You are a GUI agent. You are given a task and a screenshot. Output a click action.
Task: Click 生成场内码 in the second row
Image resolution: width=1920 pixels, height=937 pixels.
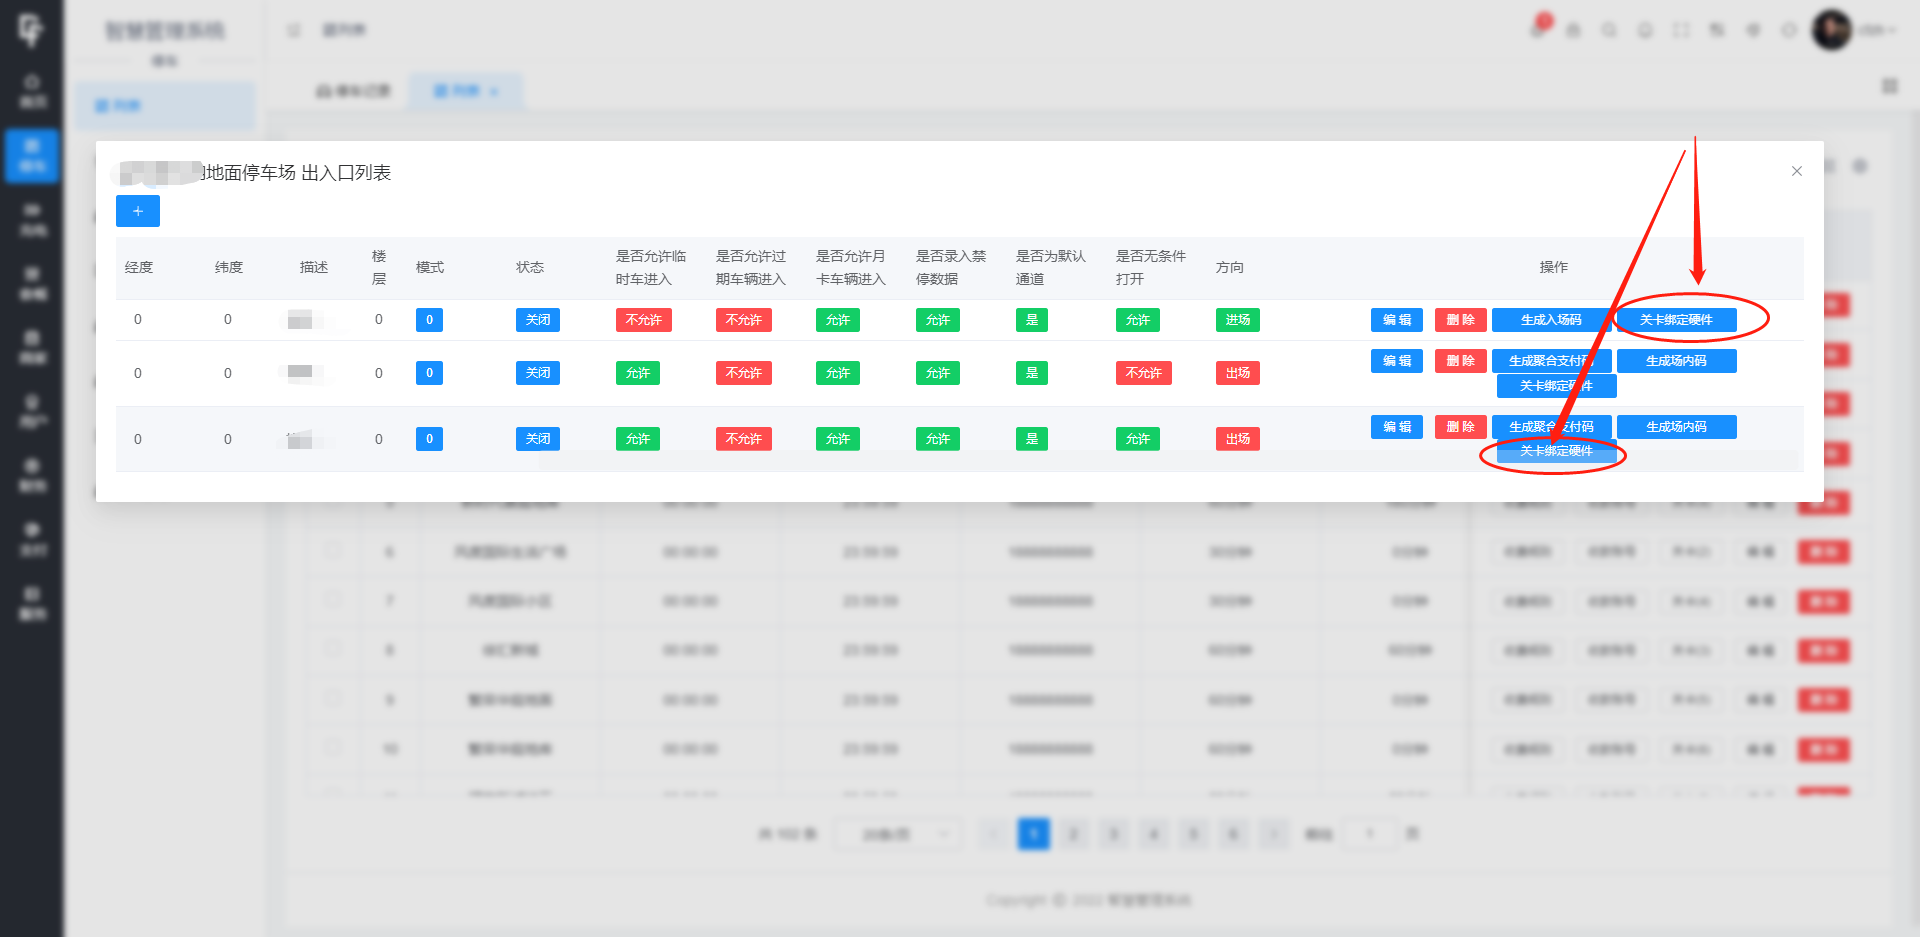click(1676, 361)
